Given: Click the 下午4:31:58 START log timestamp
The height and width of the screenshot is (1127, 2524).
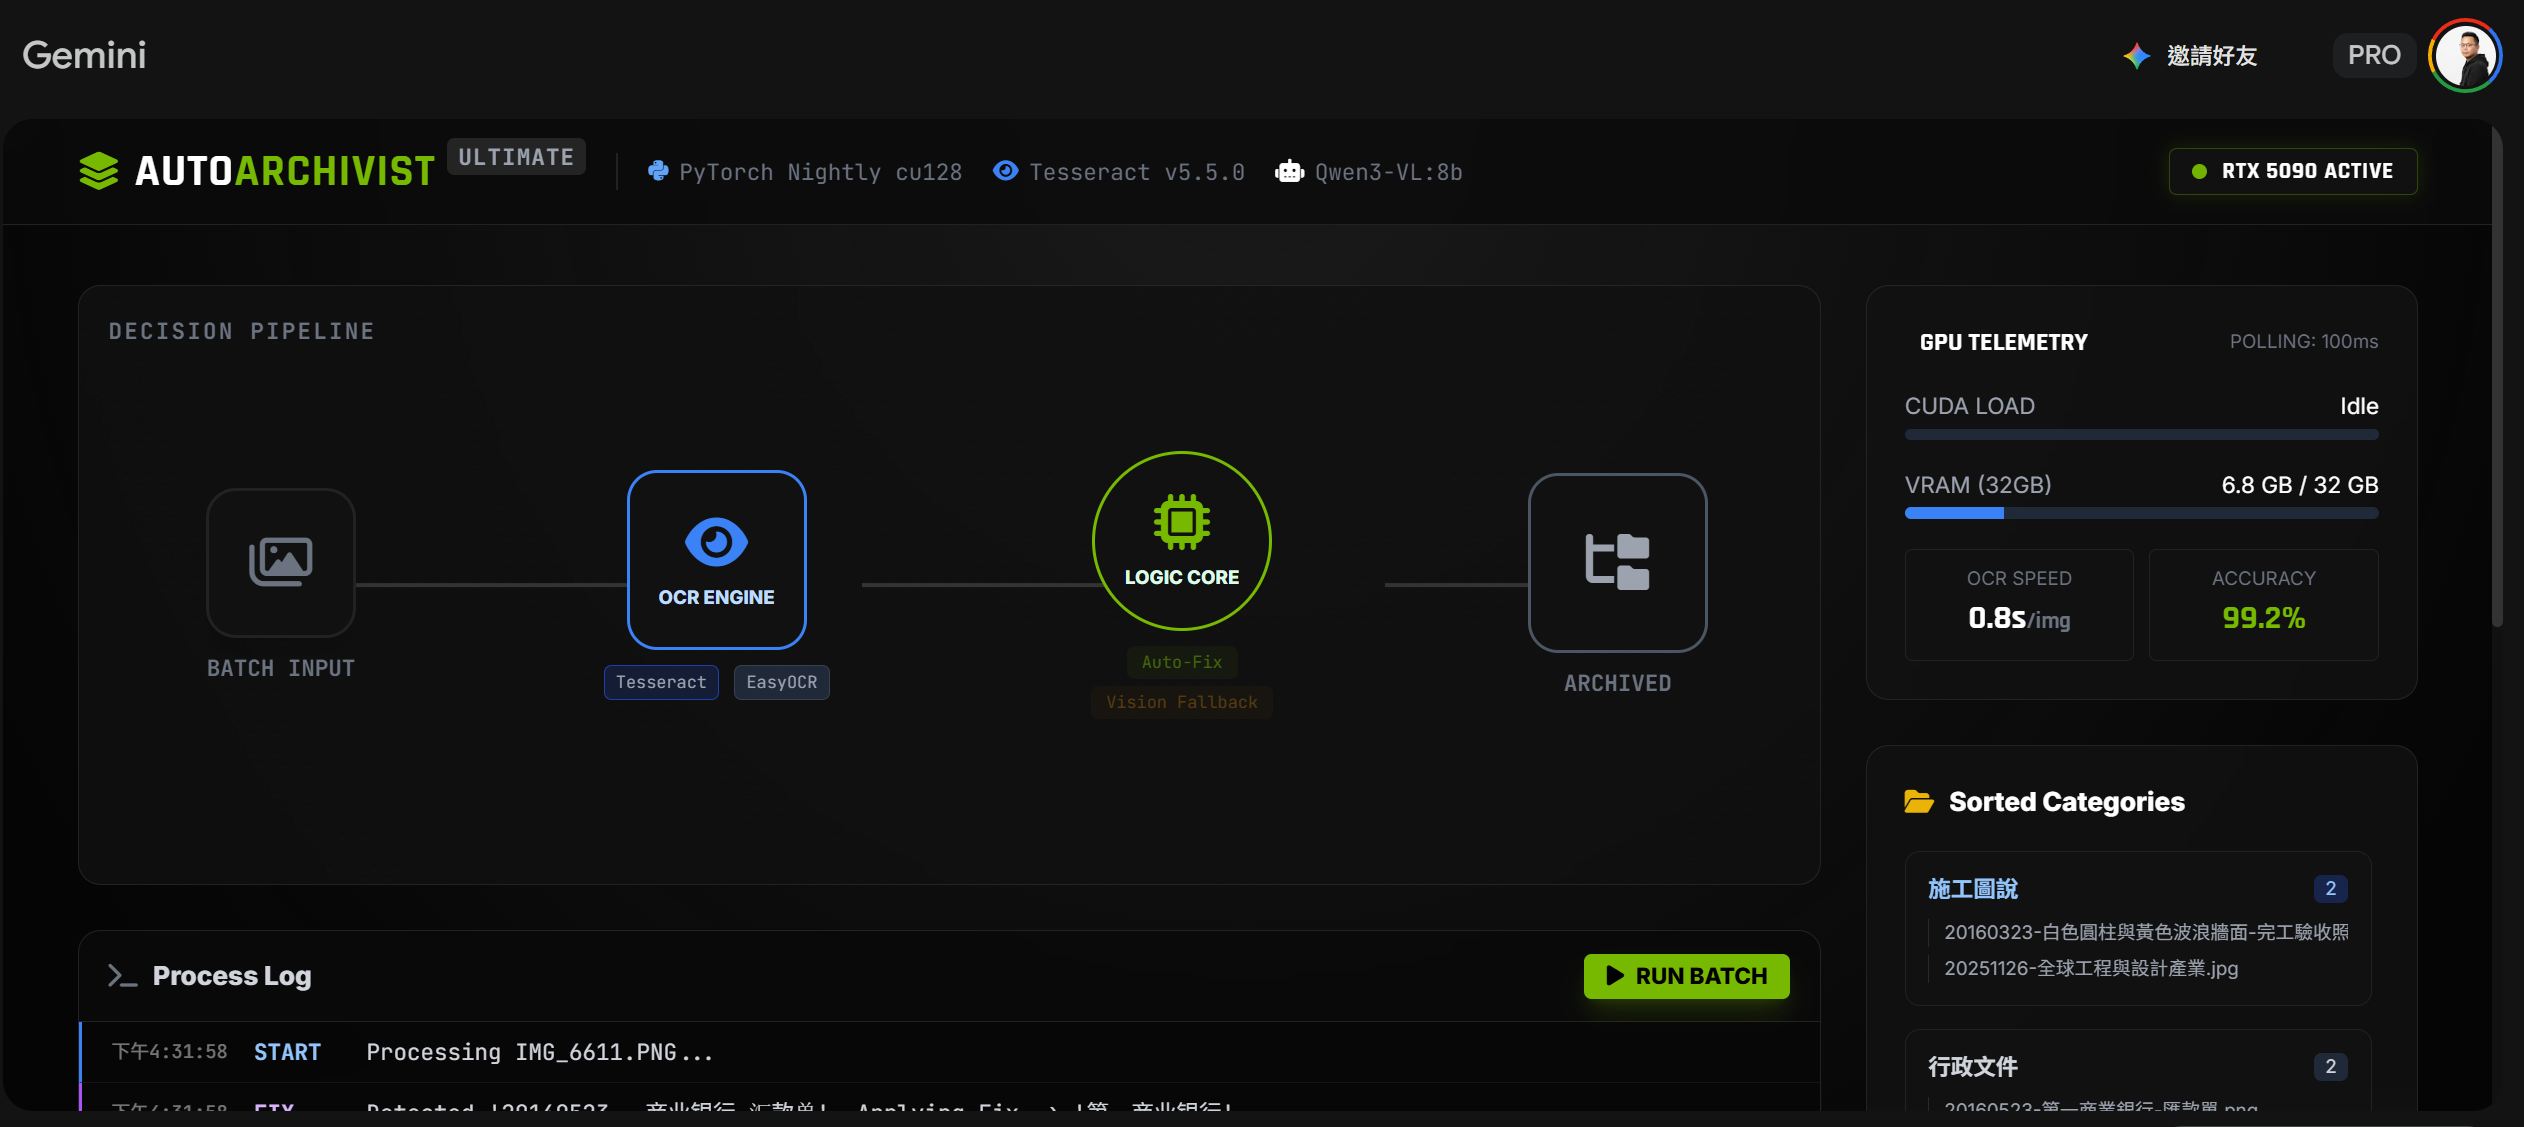Looking at the screenshot, I should (169, 1052).
